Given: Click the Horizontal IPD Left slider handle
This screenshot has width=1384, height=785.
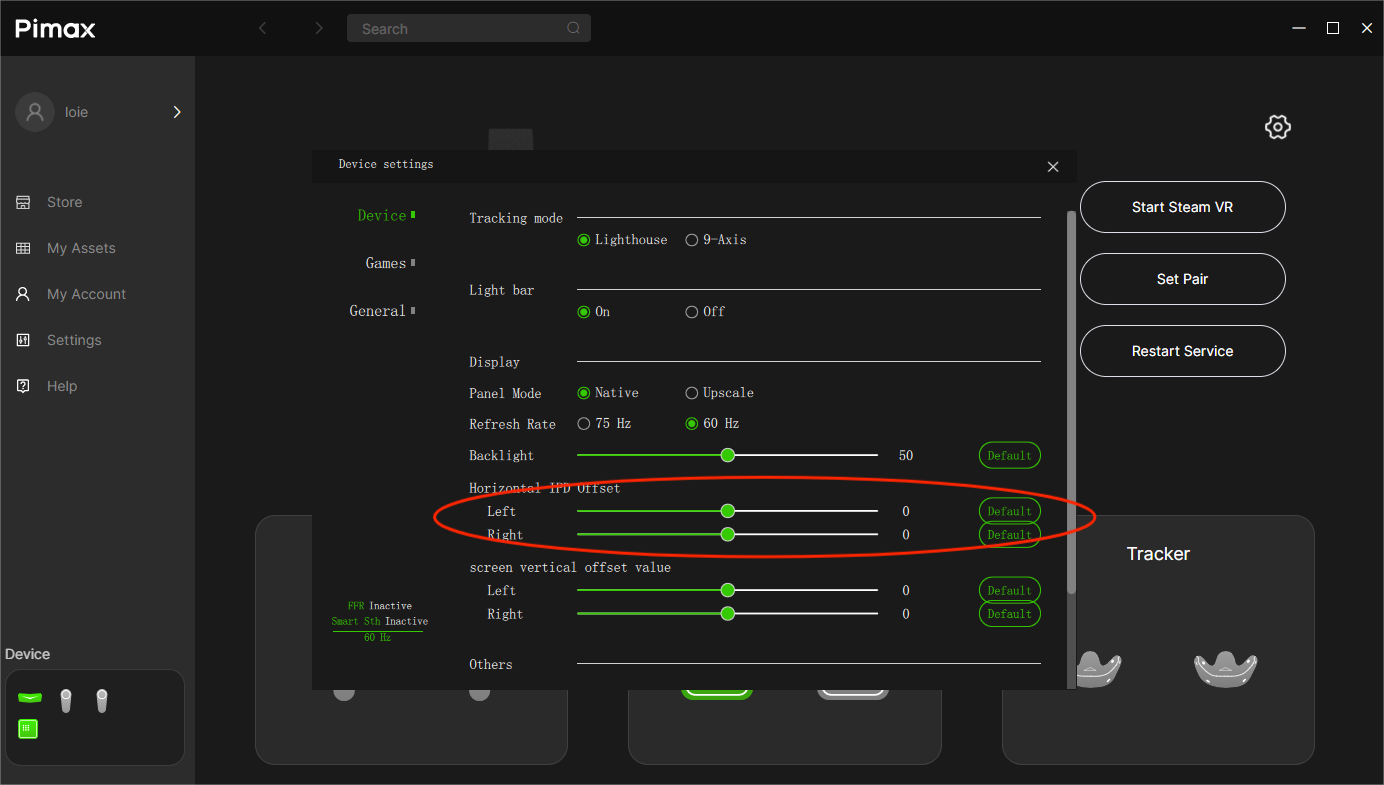Looking at the screenshot, I should [728, 510].
